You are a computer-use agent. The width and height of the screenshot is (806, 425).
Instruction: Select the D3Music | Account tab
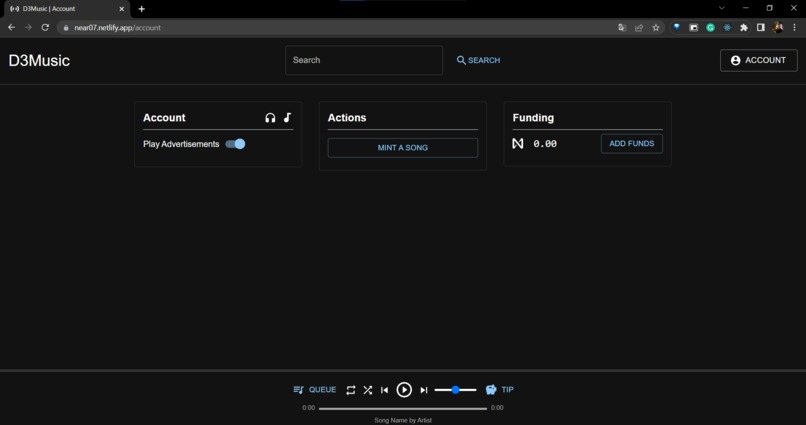pos(67,9)
